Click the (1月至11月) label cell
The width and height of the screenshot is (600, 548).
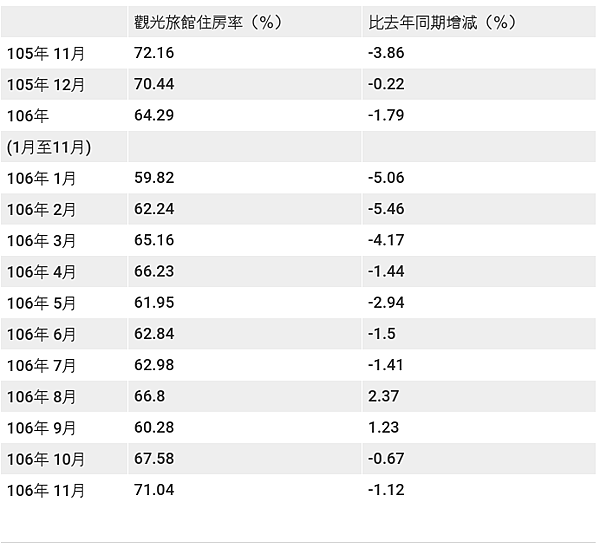49,147
